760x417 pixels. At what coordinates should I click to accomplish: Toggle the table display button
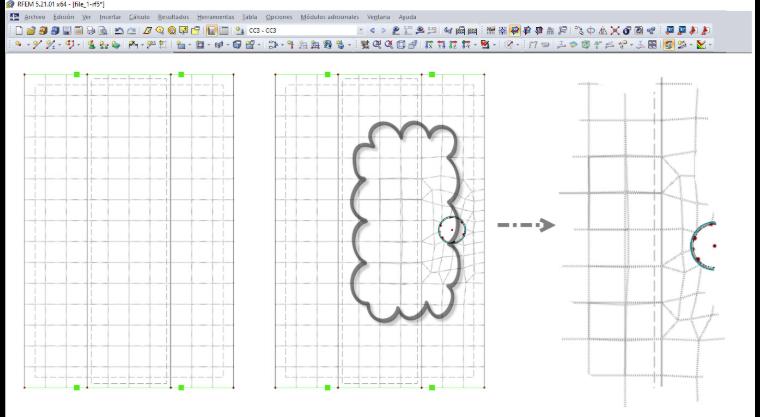click(x=224, y=31)
